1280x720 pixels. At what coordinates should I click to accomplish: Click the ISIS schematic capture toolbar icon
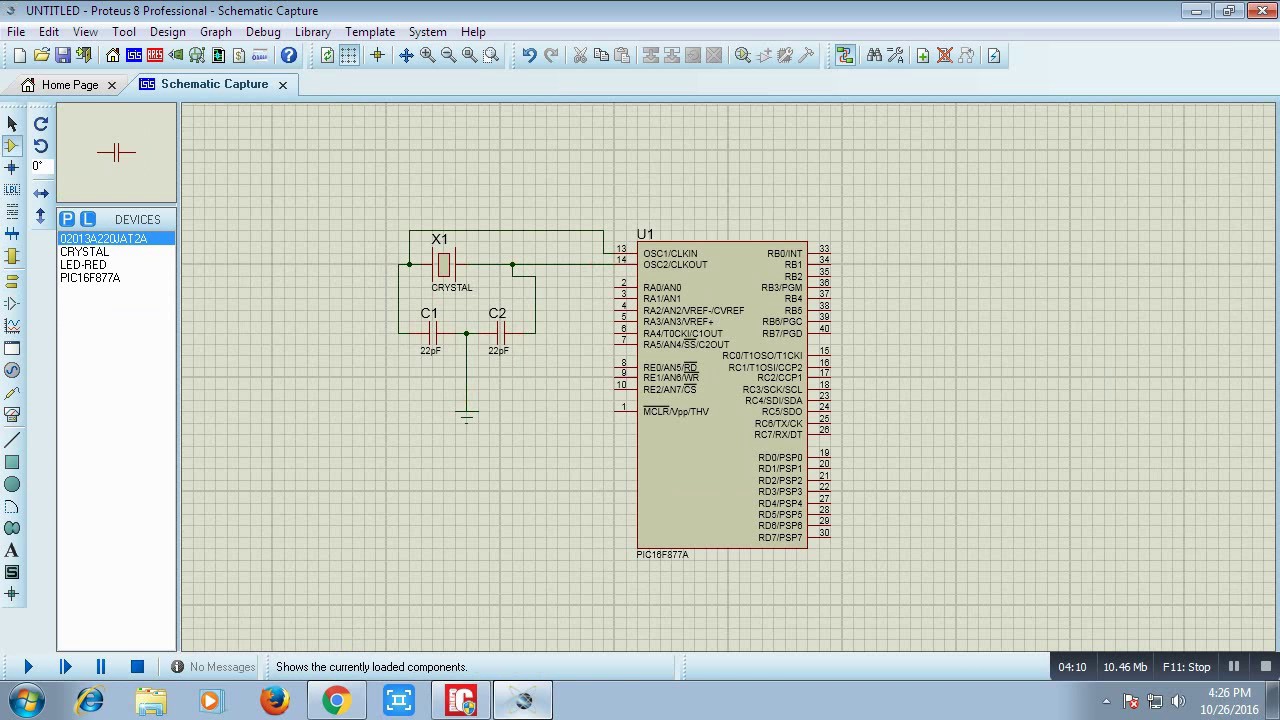pyautogui.click(x=133, y=55)
